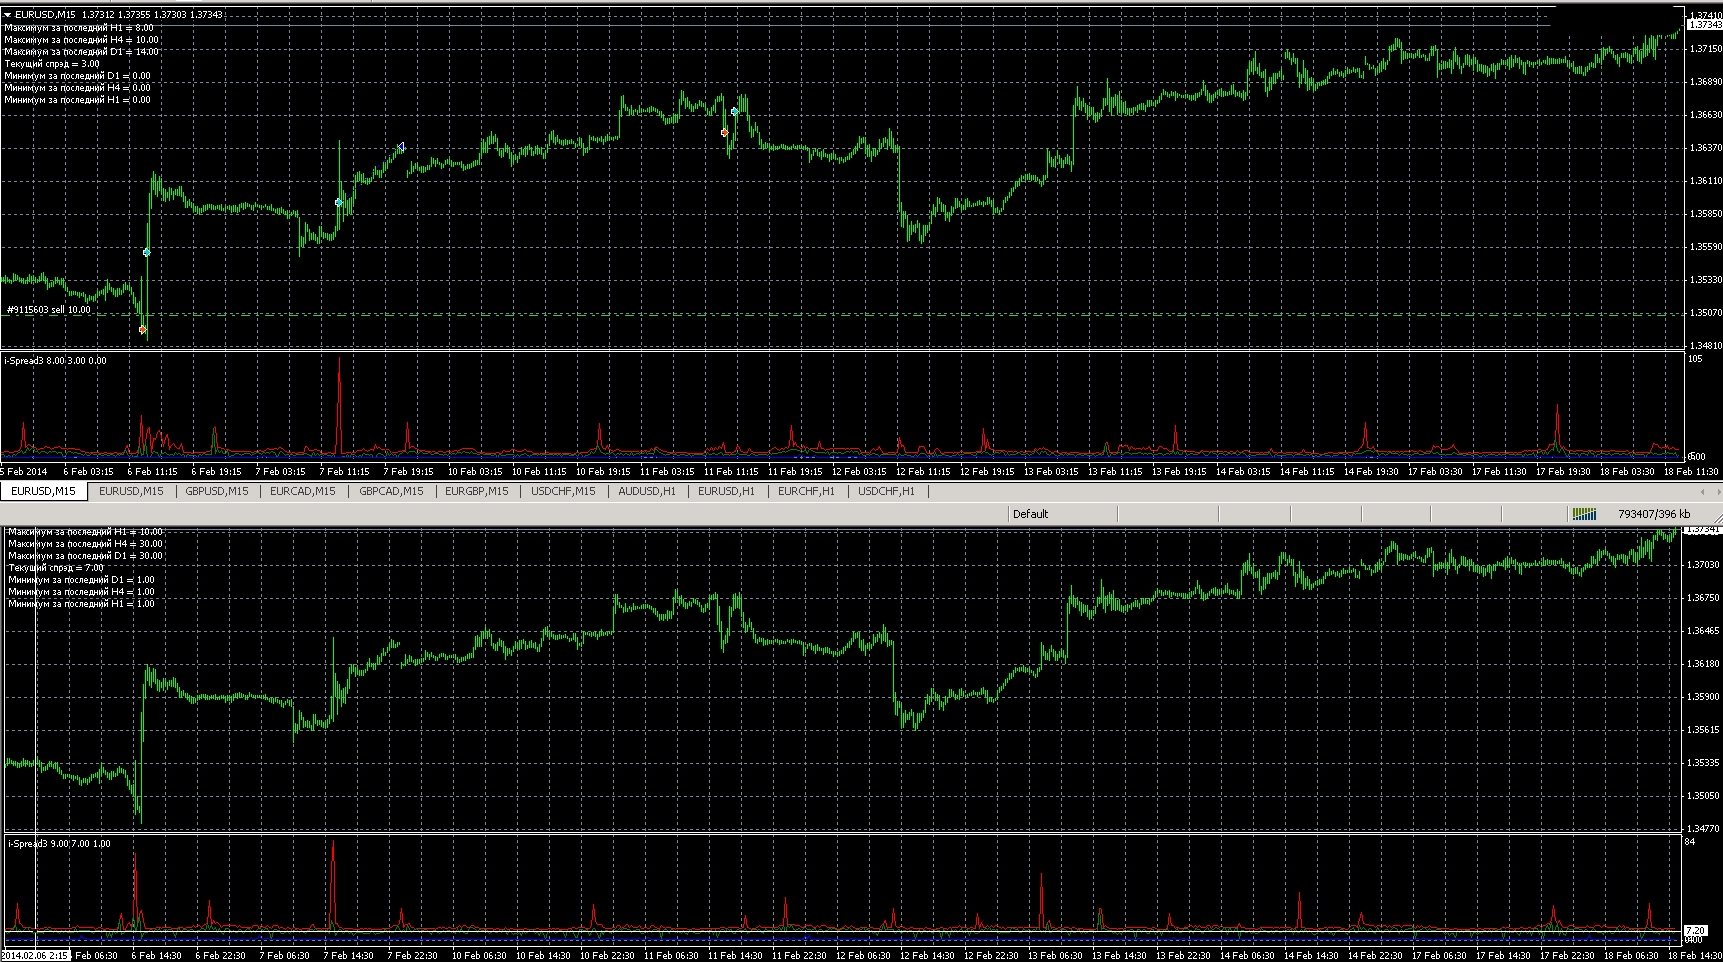Click the cyan trade marker on 7 Feb candle
The height and width of the screenshot is (962, 1723).
tap(339, 202)
